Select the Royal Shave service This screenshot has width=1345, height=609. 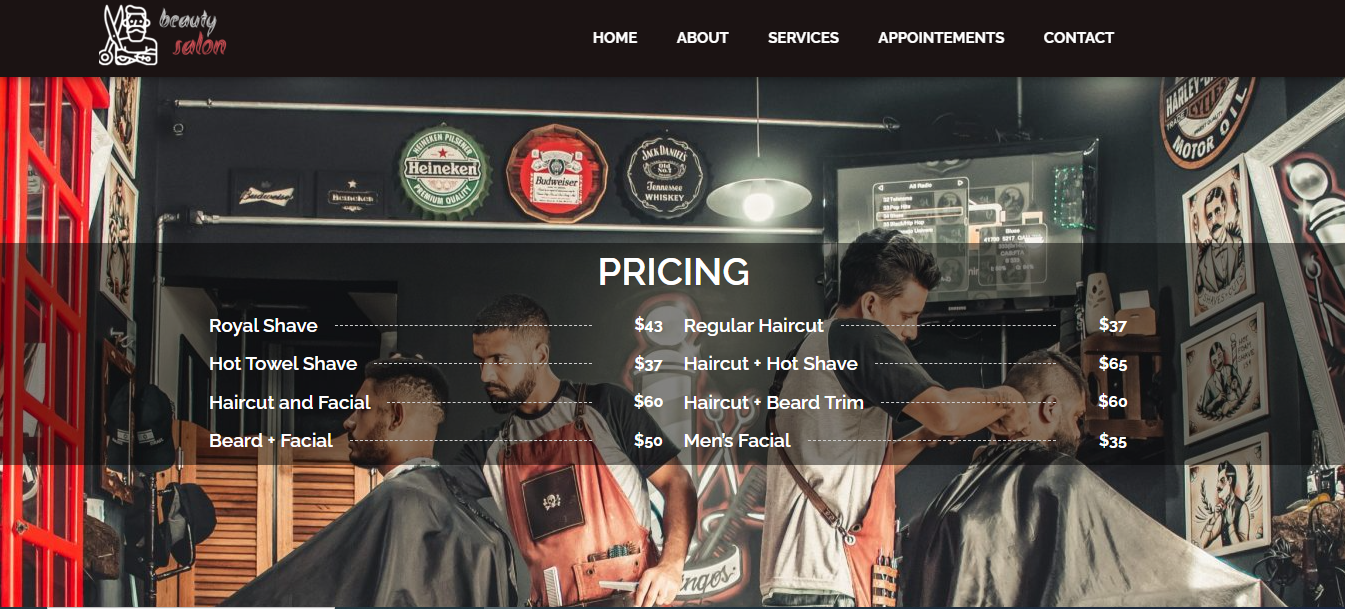[263, 326]
